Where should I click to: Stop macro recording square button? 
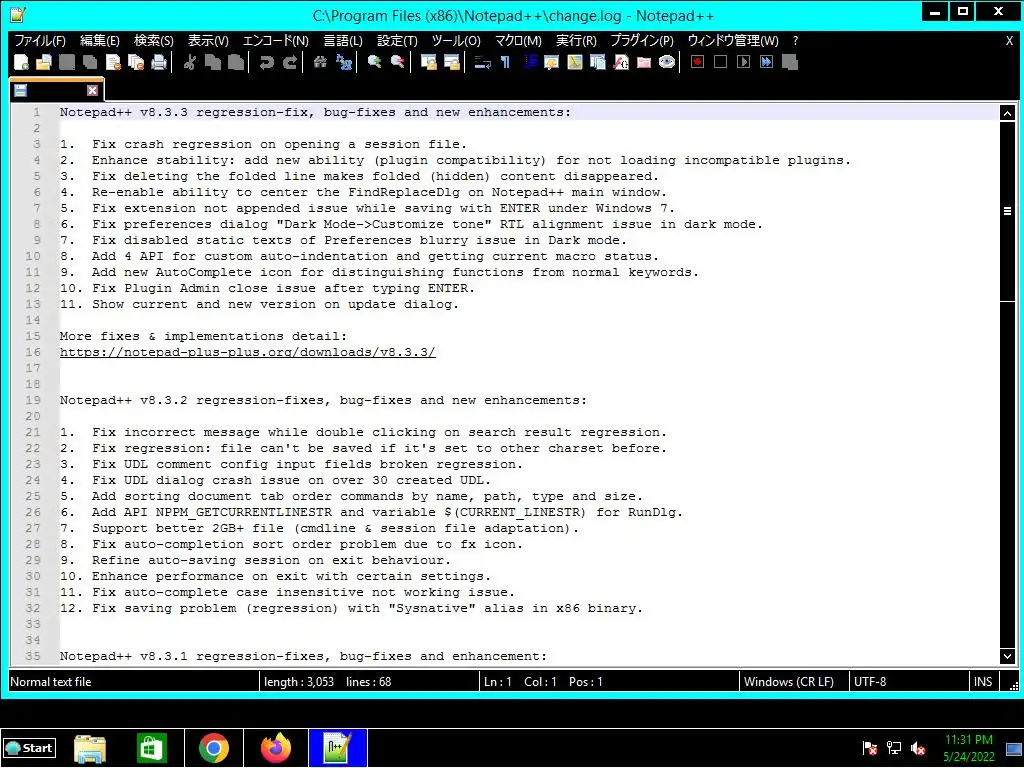tap(720, 62)
